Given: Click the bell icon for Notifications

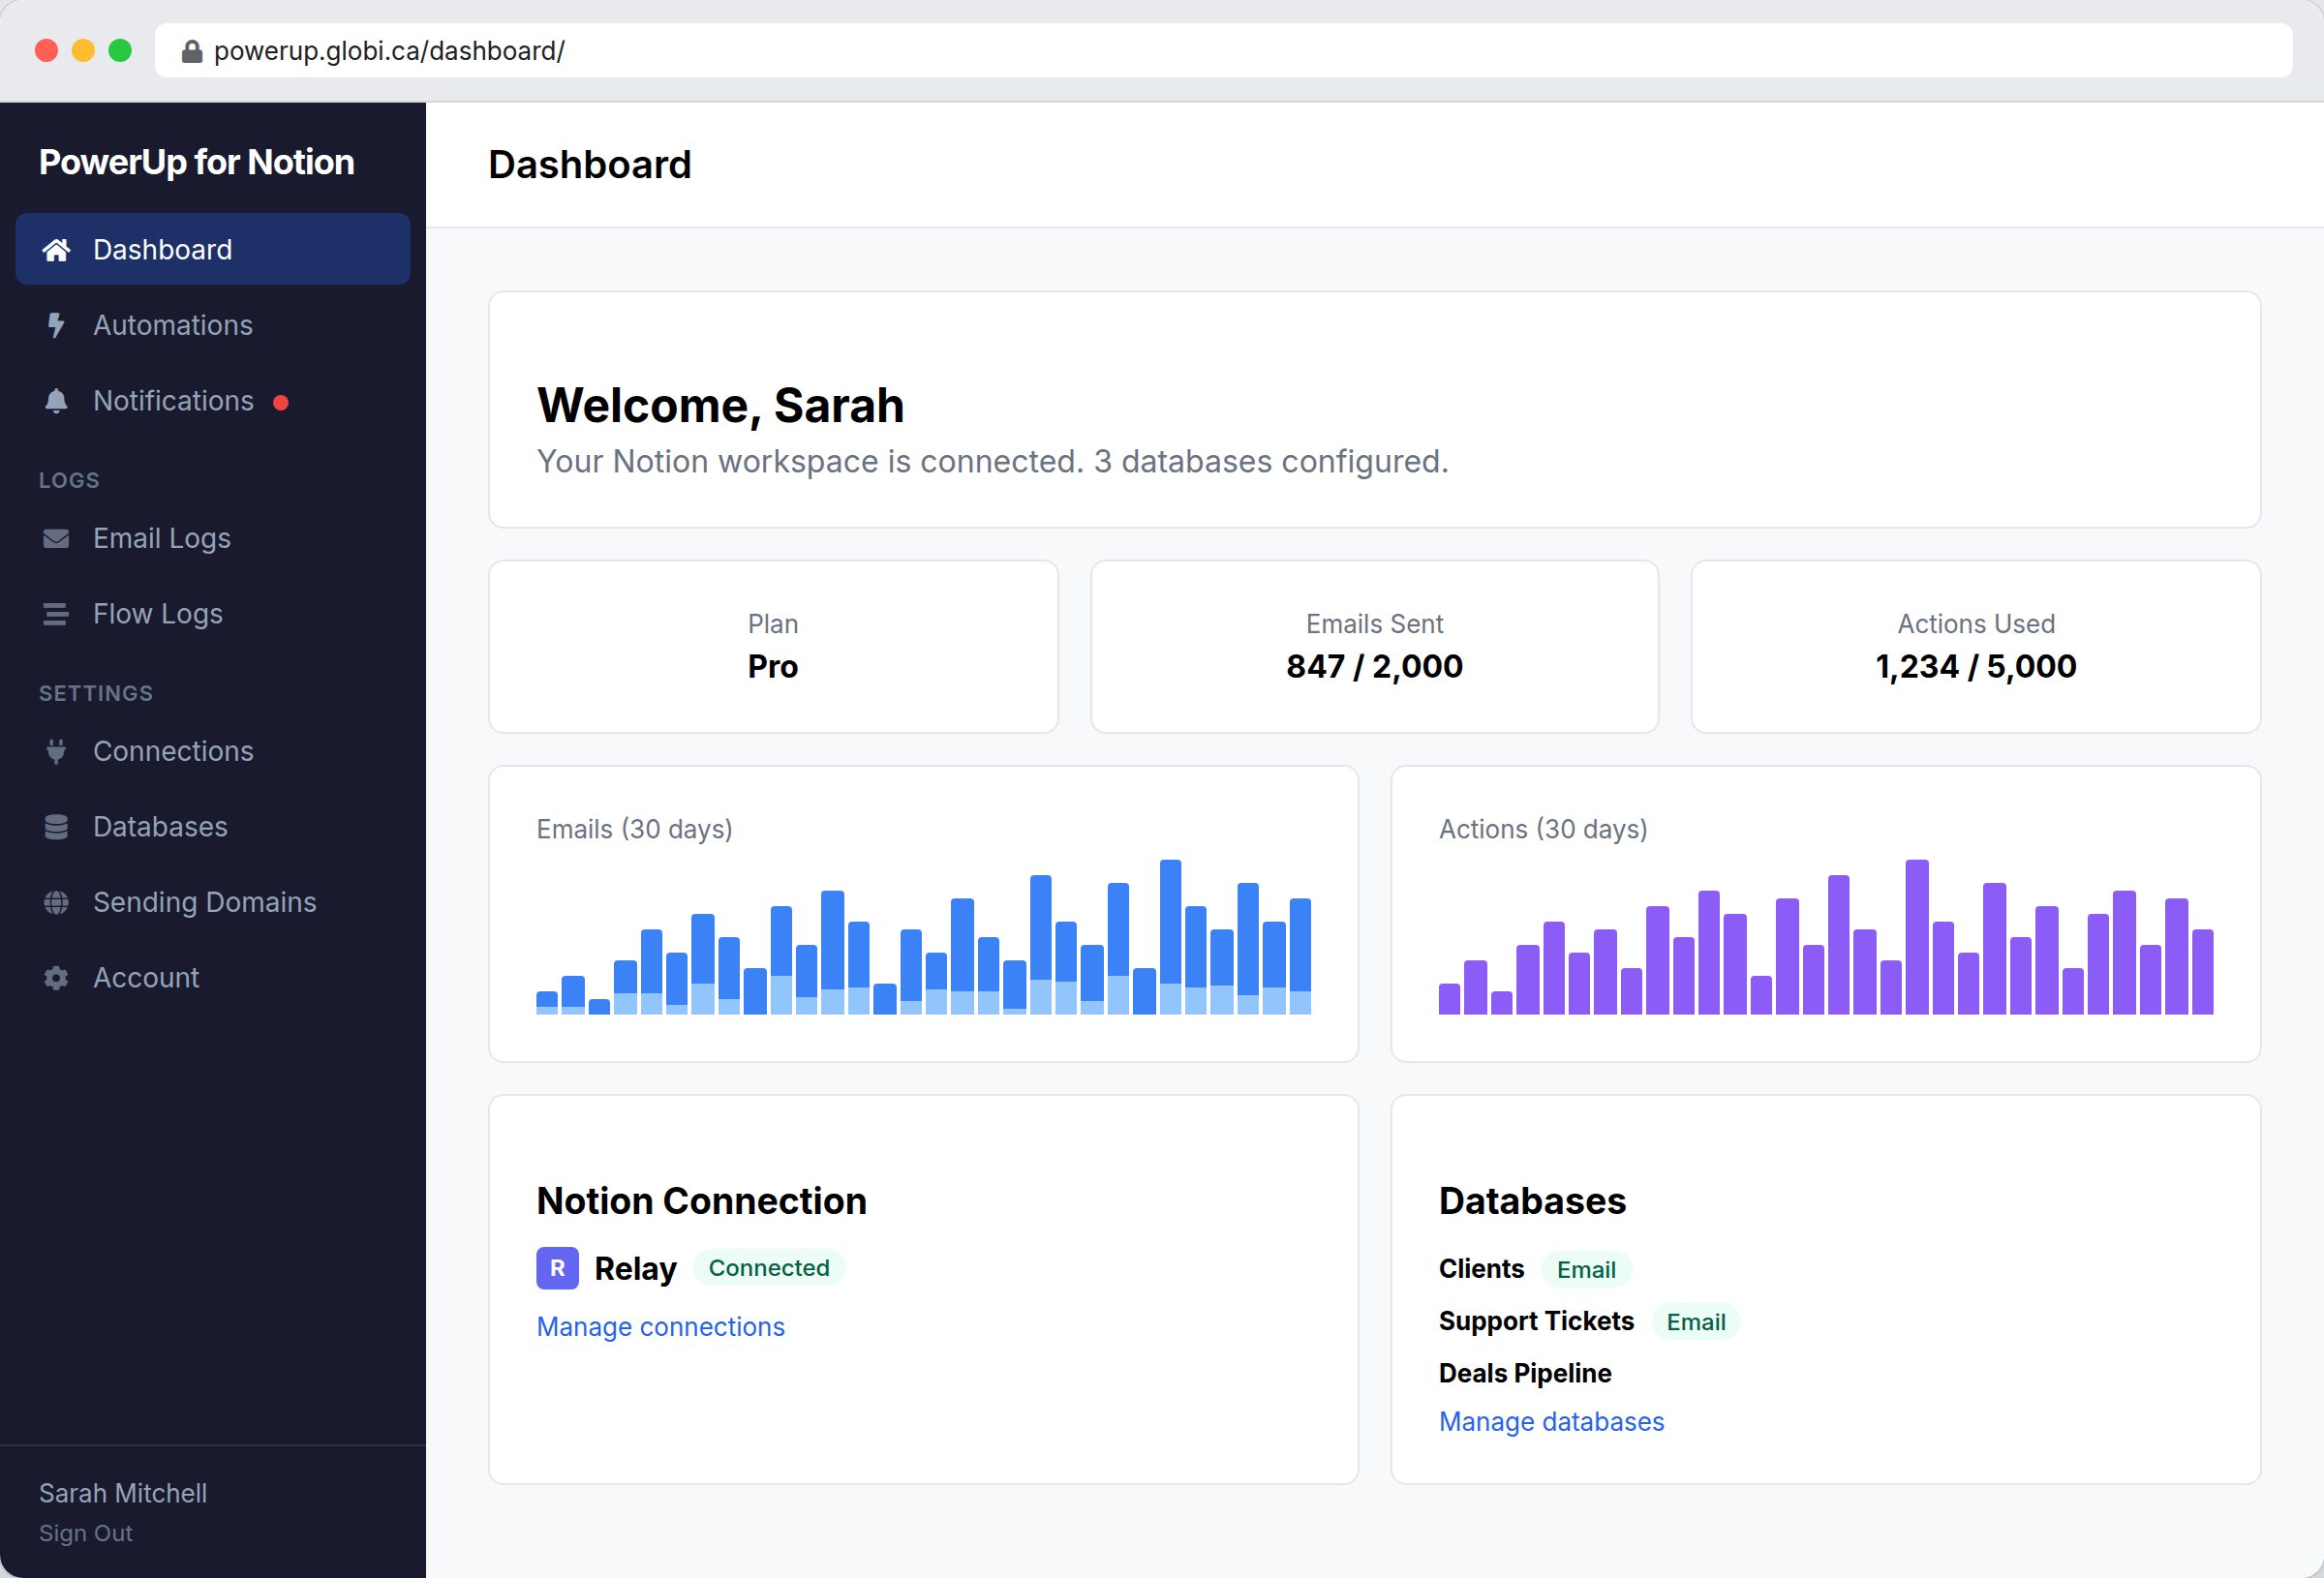Looking at the screenshot, I should pyautogui.click(x=56, y=400).
